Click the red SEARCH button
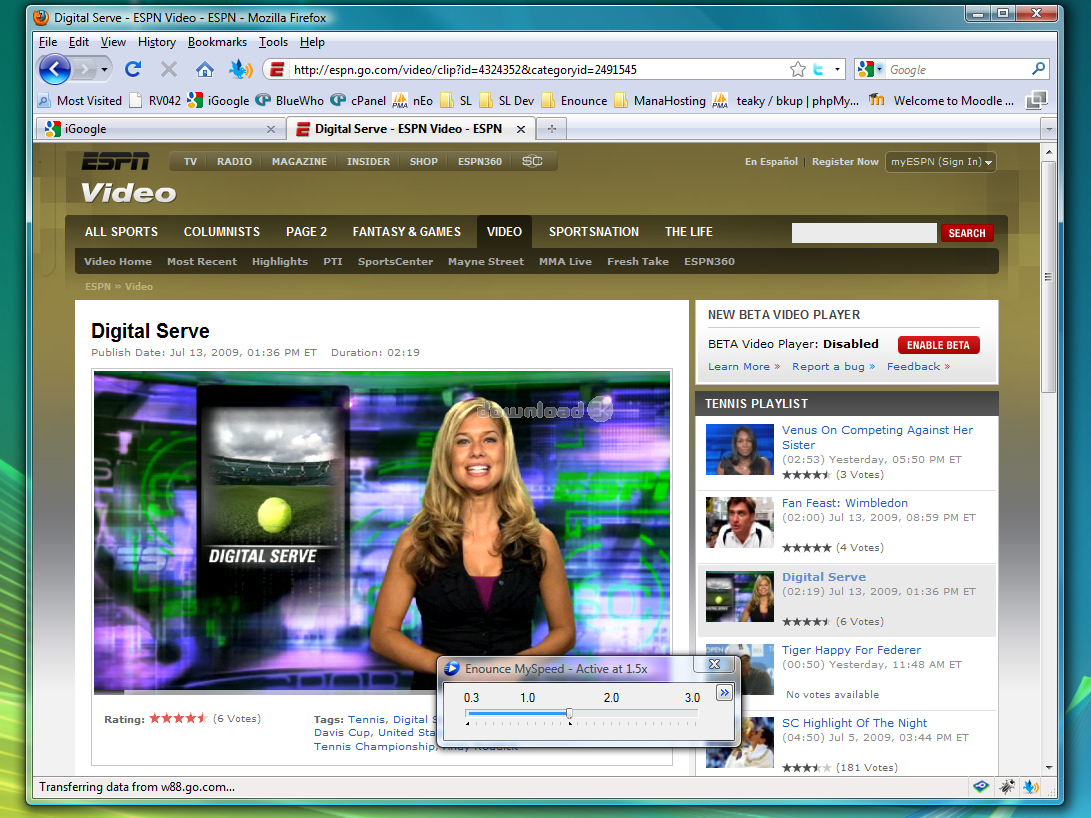Image resolution: width=1091 pixels, height=818 pixels. (966, 233)
